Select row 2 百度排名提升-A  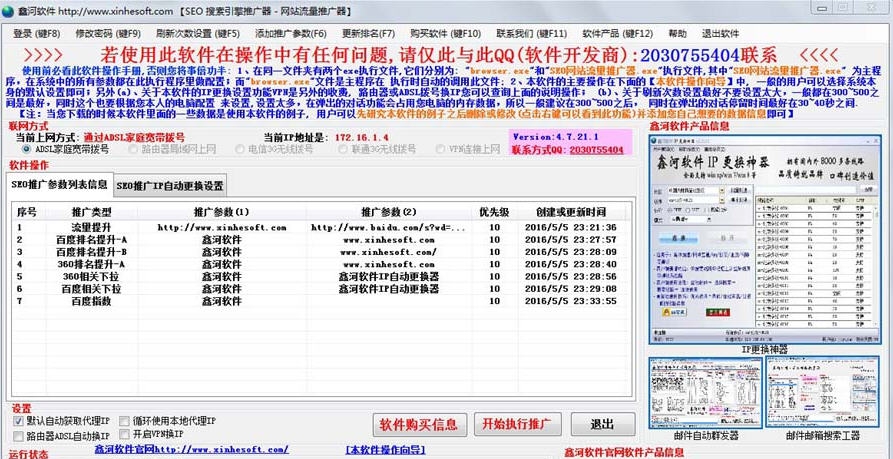[319, 240]
